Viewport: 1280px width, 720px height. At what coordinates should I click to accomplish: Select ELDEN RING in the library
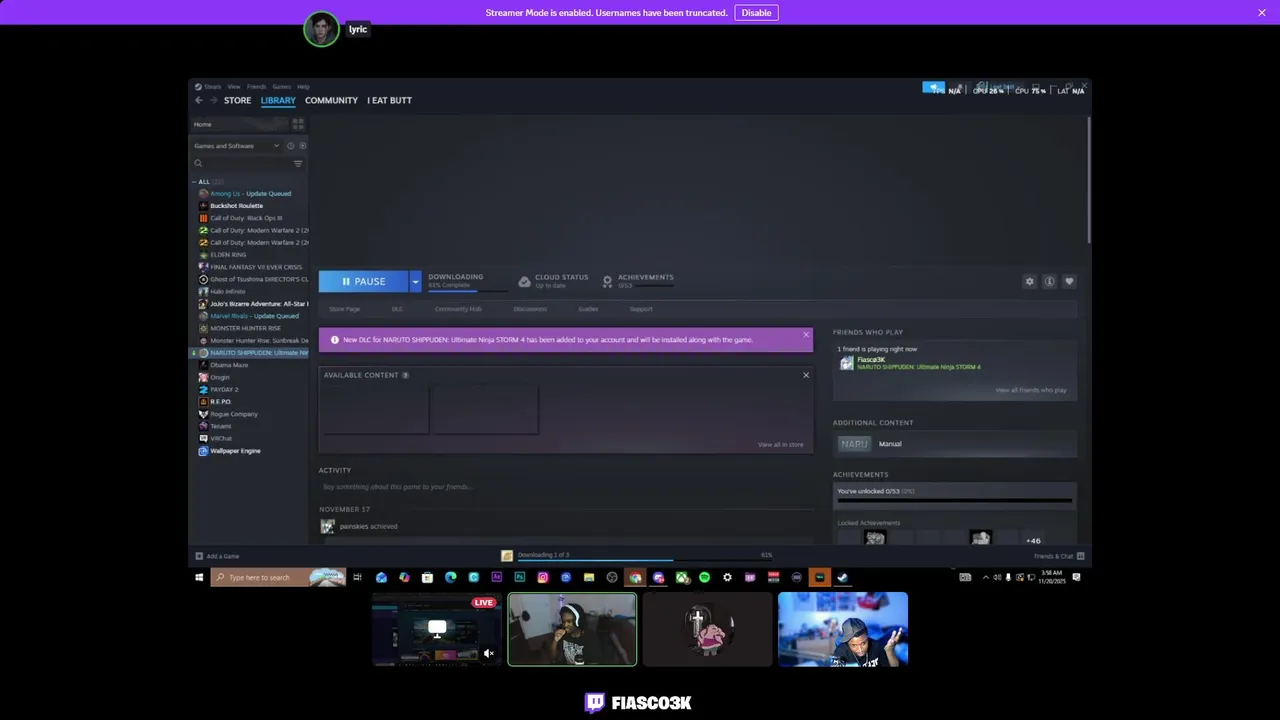point(228,255)
